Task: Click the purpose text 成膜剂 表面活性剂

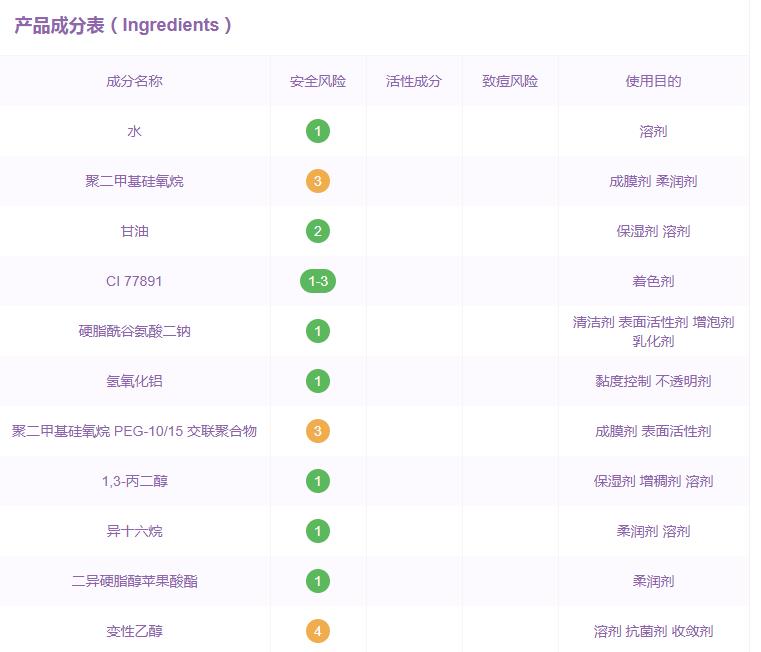Action: point(653,431)
